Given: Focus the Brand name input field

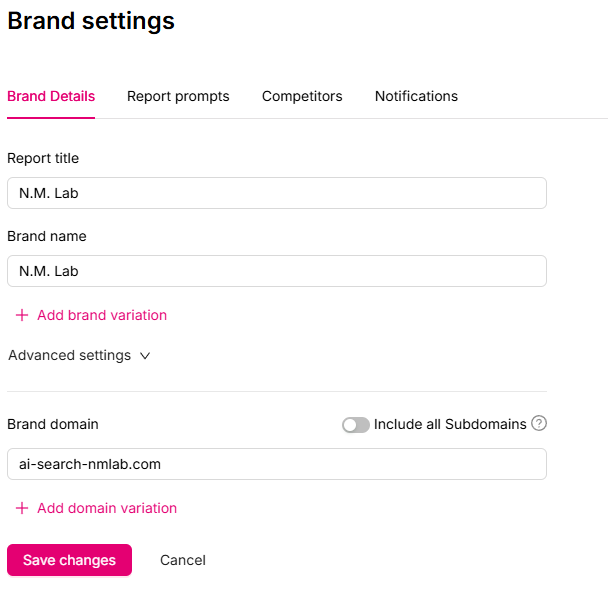Looking at the screenshot, I should tap(277, 271).
